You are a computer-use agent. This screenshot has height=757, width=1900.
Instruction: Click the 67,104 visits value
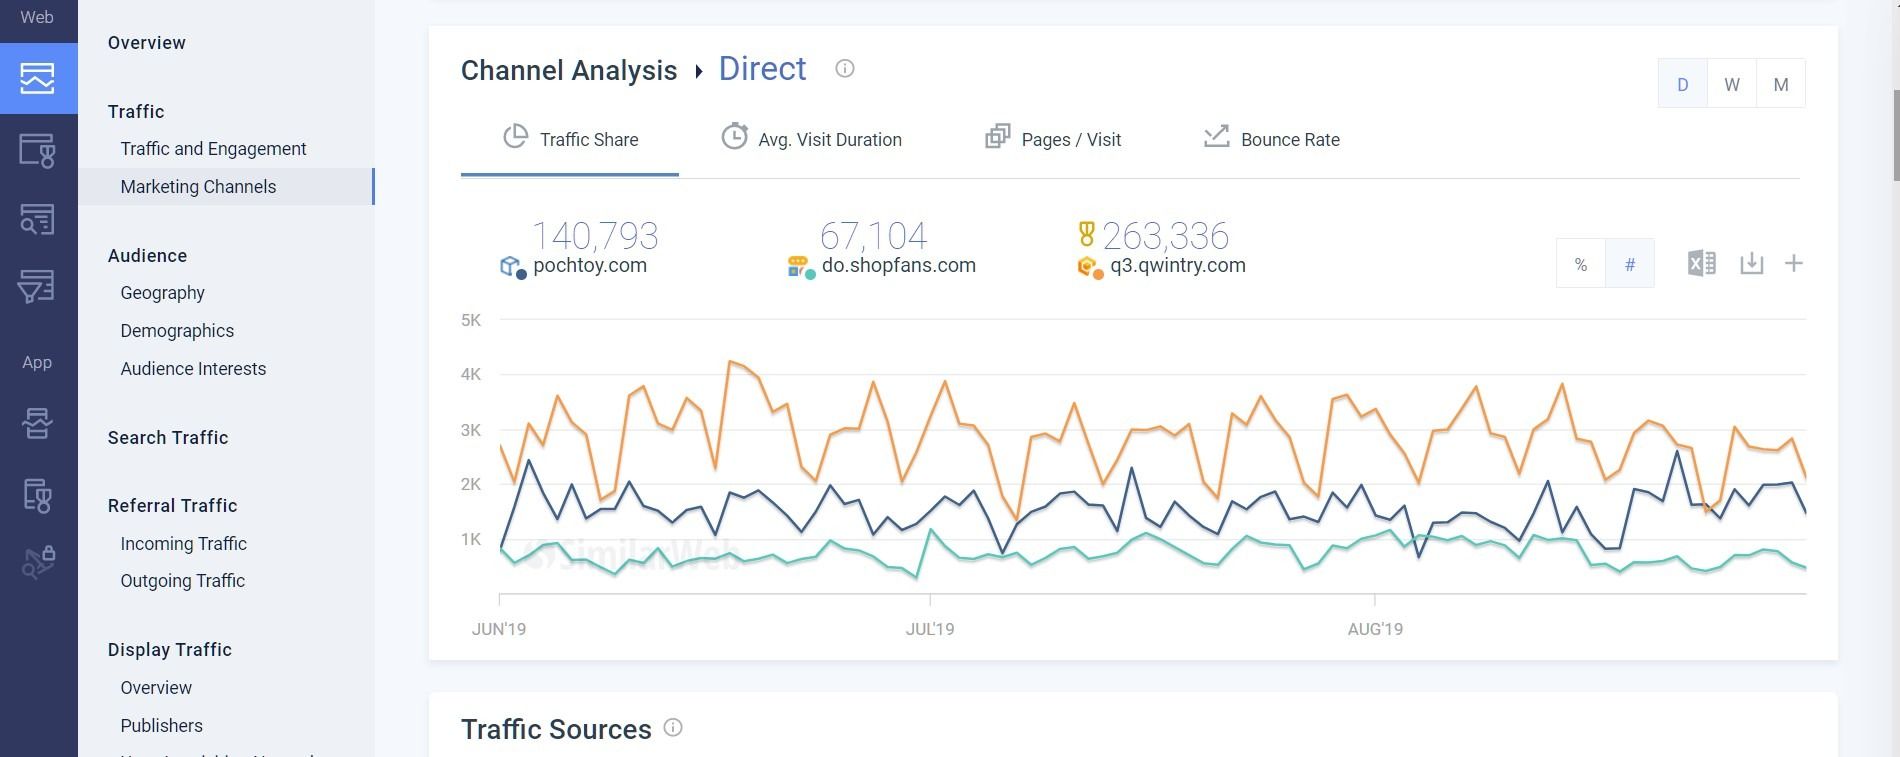tap(873, 236)
